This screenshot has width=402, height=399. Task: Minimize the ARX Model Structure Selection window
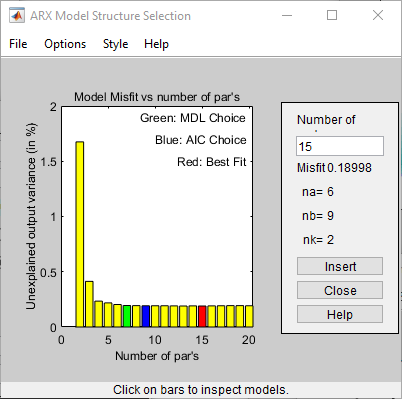click(x=287, y=15)
